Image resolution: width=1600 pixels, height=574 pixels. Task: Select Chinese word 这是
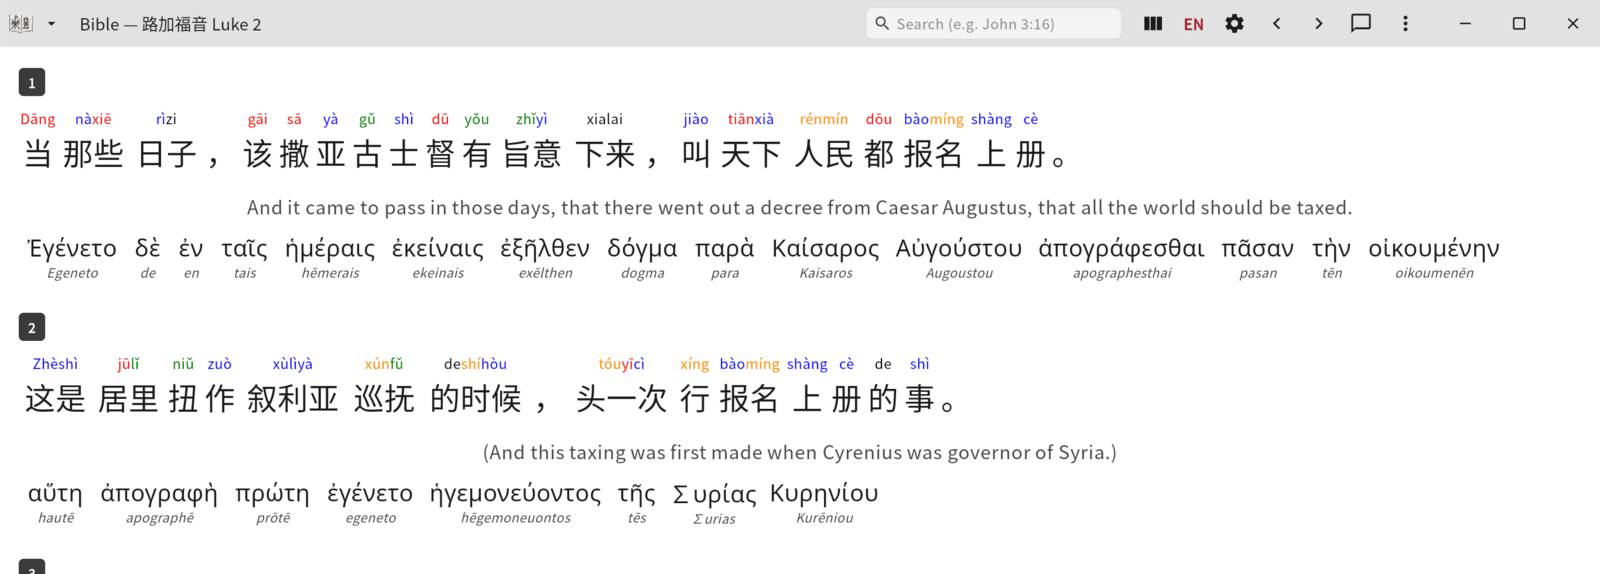[55, 399]
